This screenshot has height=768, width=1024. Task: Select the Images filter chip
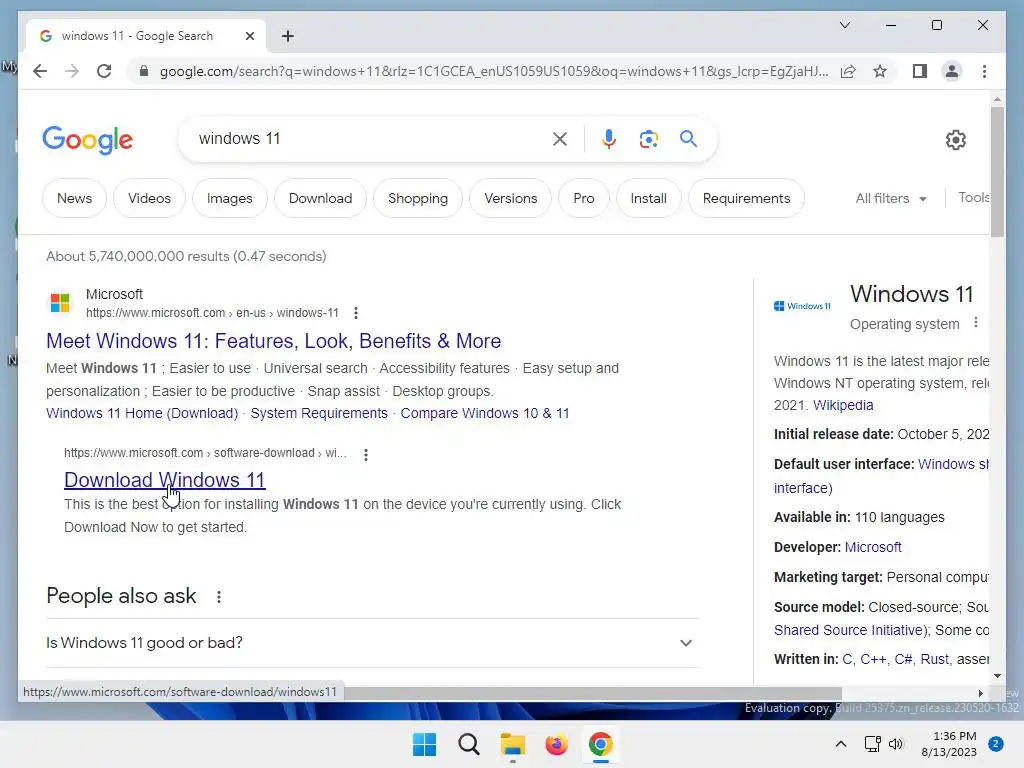[229, 198]
